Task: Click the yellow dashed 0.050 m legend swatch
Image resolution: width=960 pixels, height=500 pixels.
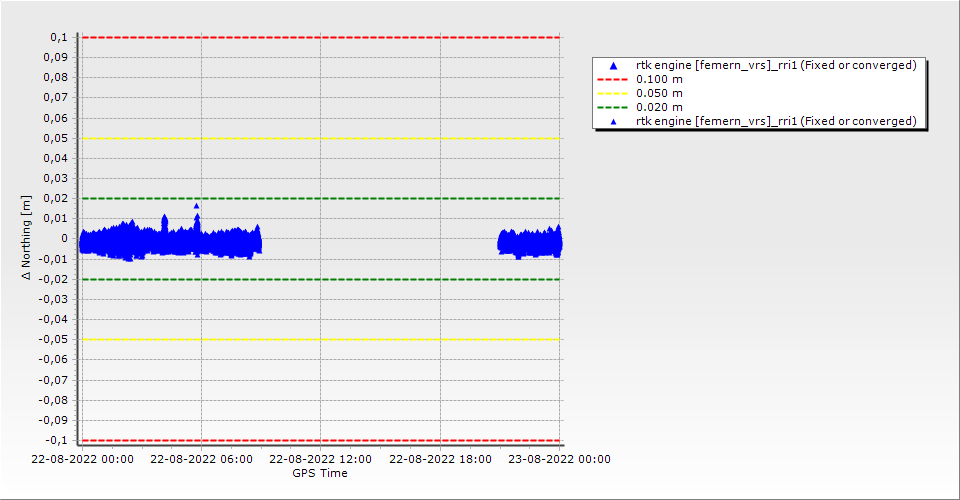Action: (x=613, y=93)
